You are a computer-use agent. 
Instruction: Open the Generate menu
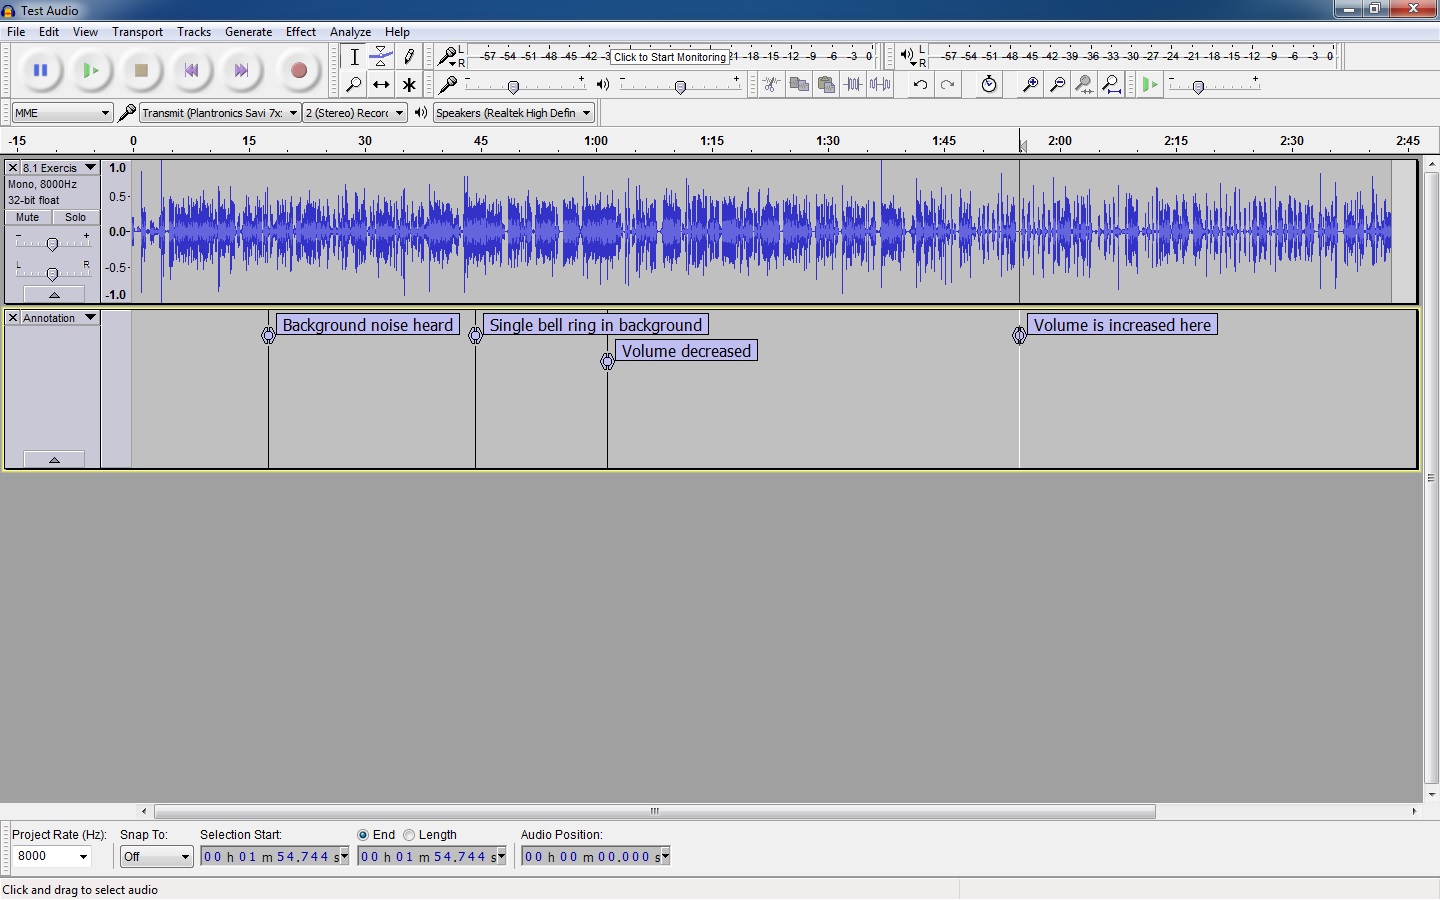(x=248, y=32)
